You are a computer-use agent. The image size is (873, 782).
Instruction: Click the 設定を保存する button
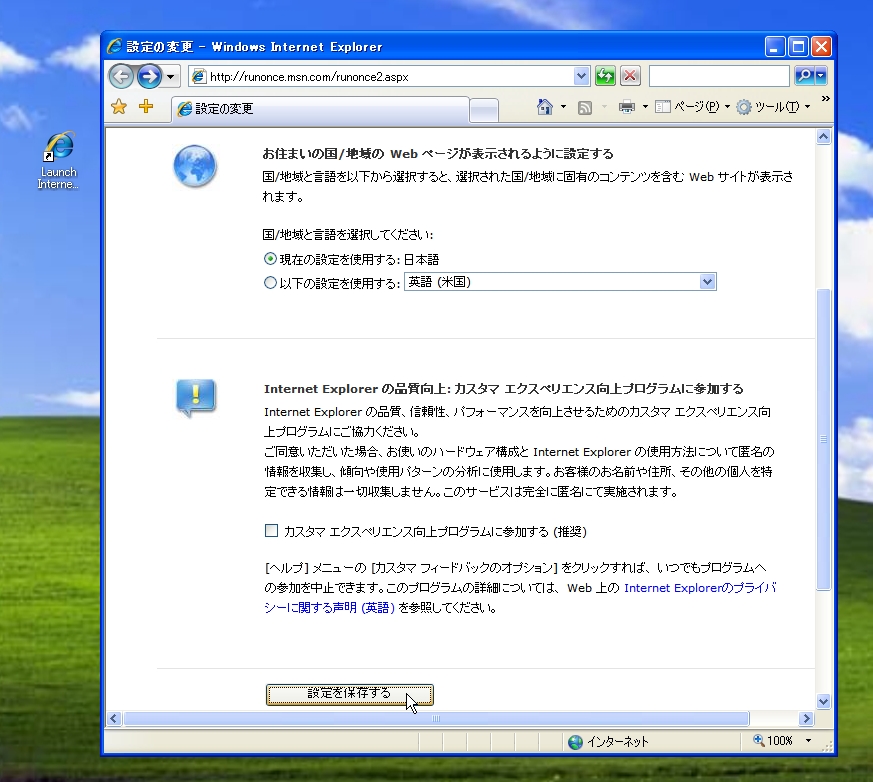click(x=350, y=694)
